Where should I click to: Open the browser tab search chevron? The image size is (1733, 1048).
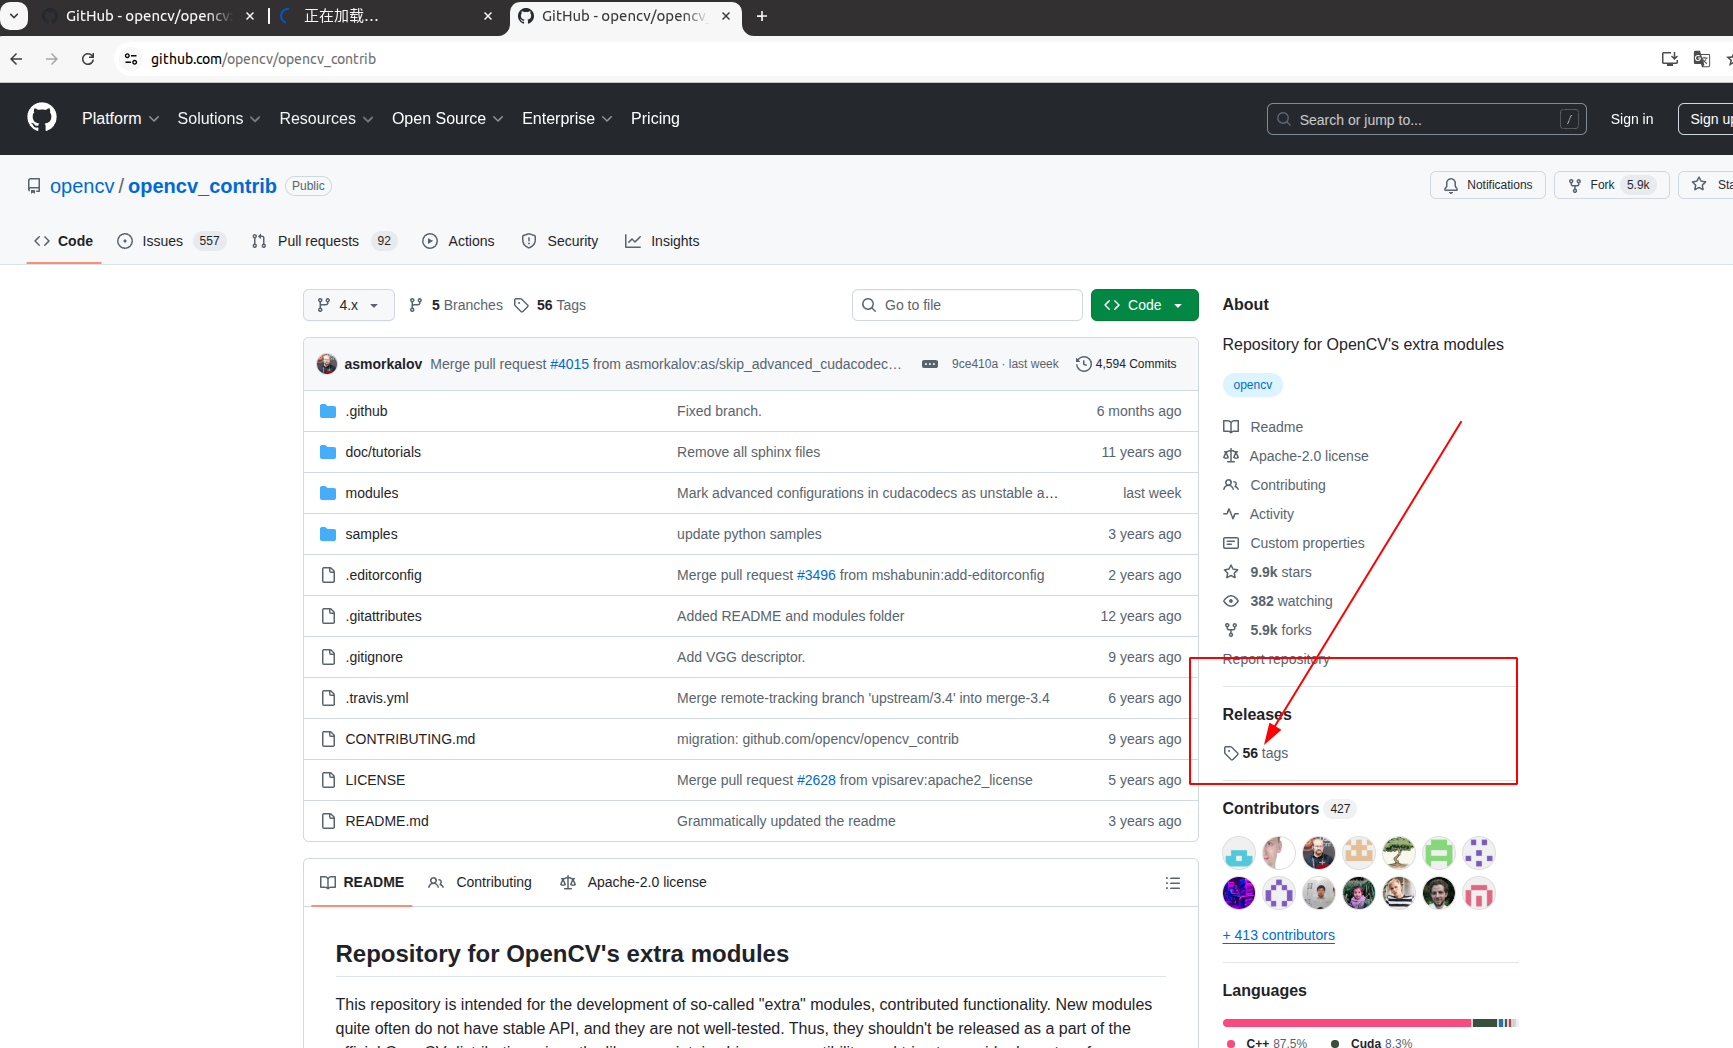[x=14, y=16]
